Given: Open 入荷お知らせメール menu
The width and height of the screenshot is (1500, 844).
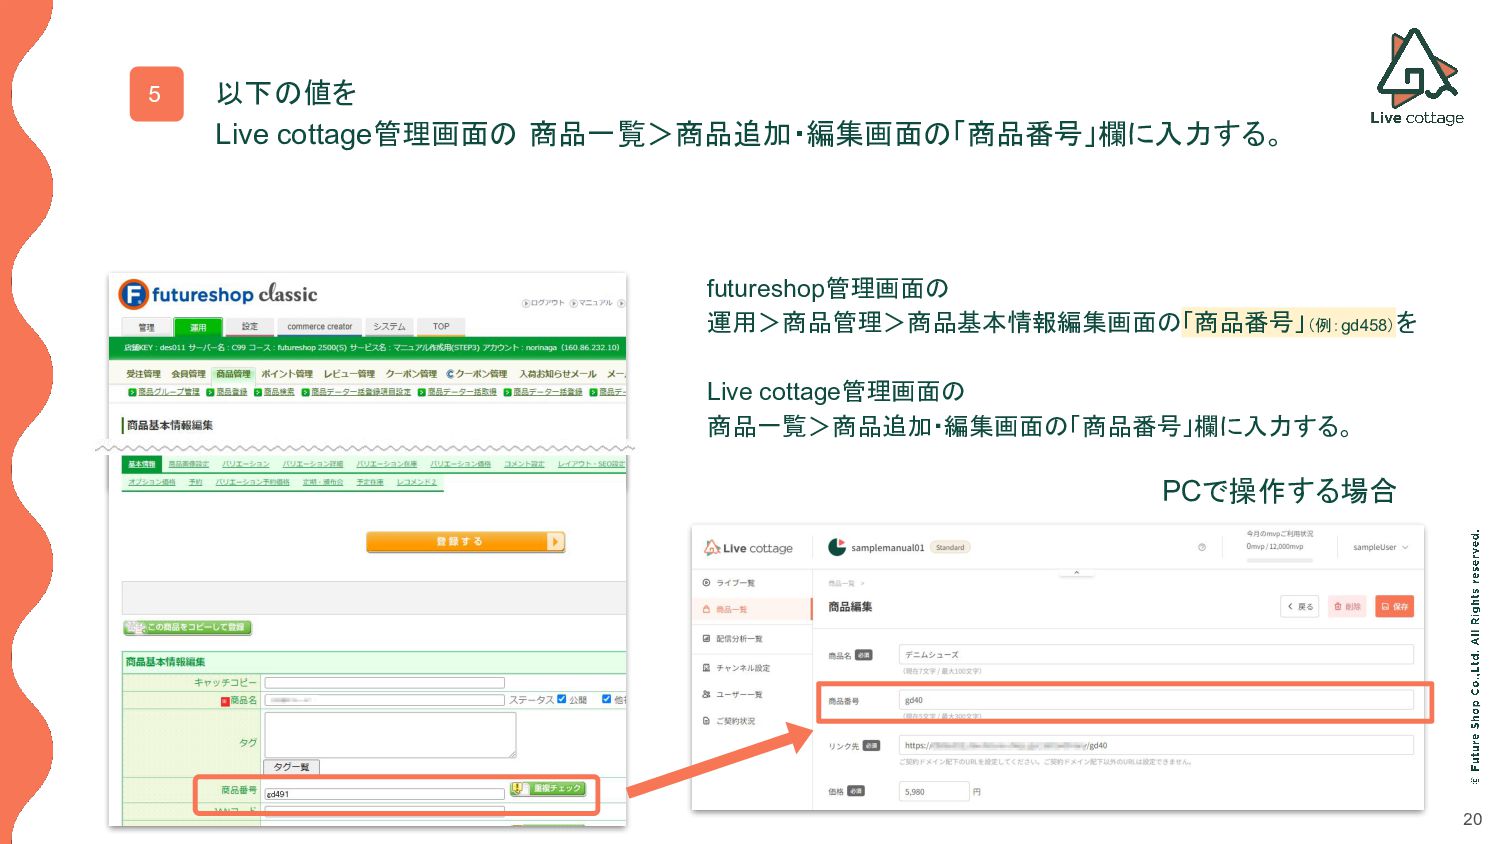Looking at the screenshot, I should pos(558,374).
